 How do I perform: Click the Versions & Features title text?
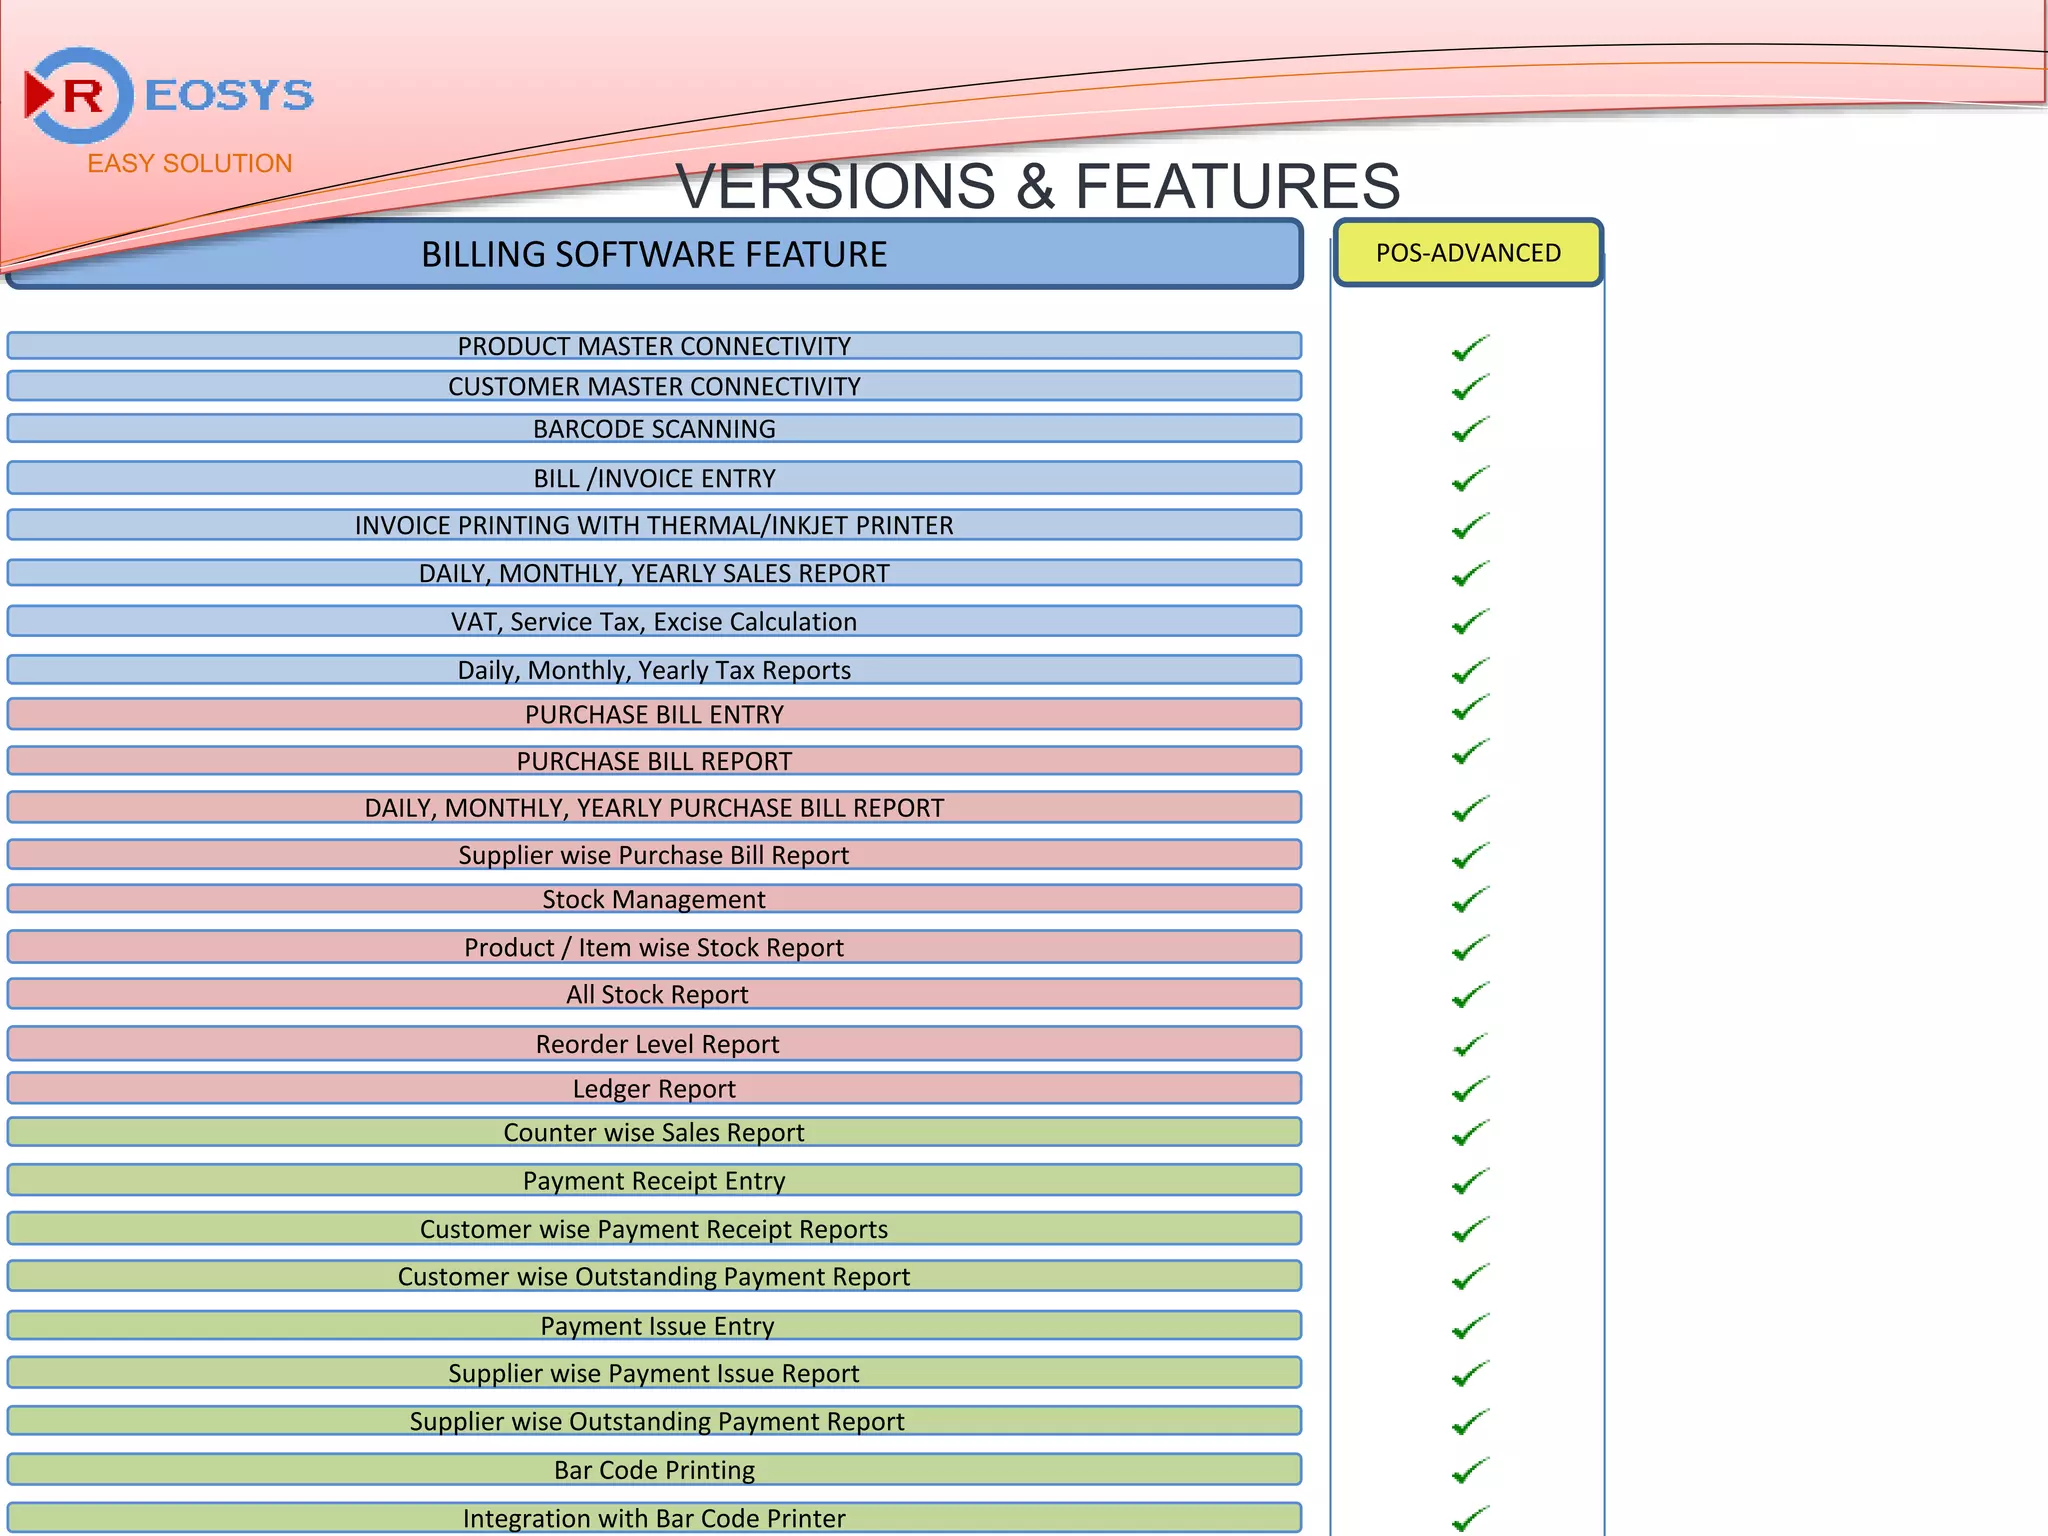pos(1038,186)
